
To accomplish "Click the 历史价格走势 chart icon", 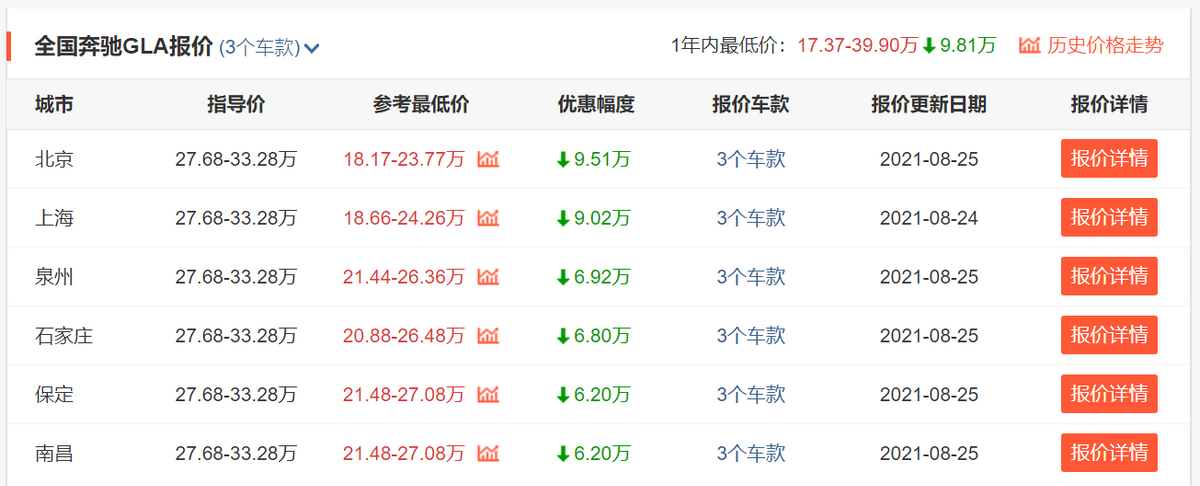I will pyautogui.click(x=1030, y=45).
